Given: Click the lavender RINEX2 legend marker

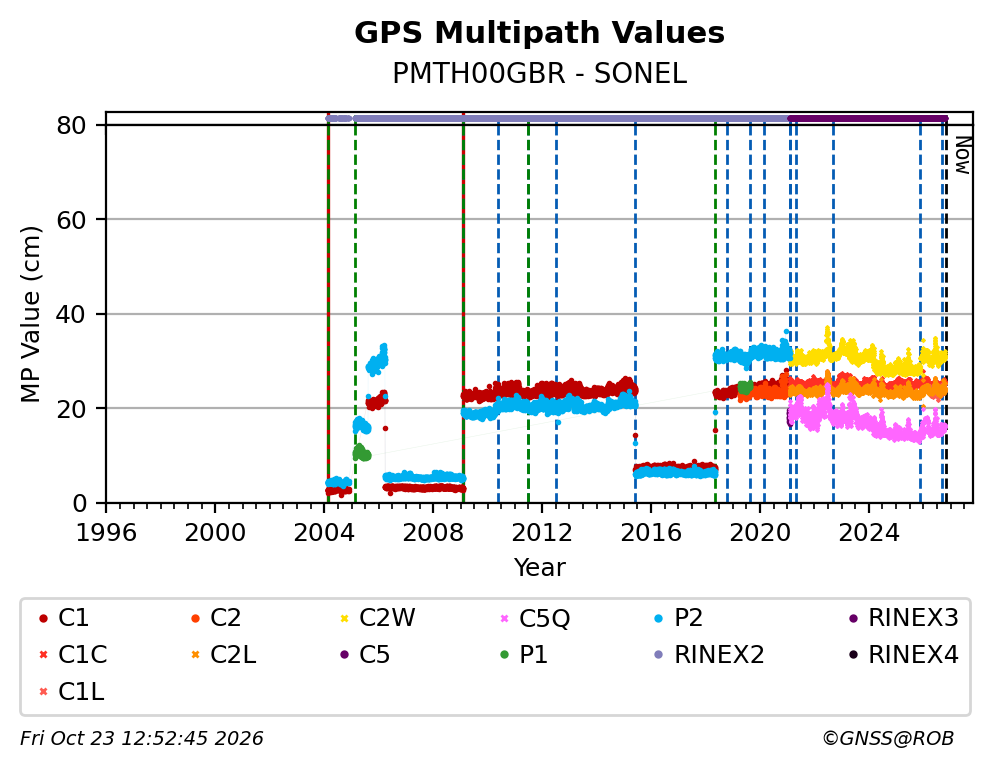Looking at the screenshot, I should point(659,655).
